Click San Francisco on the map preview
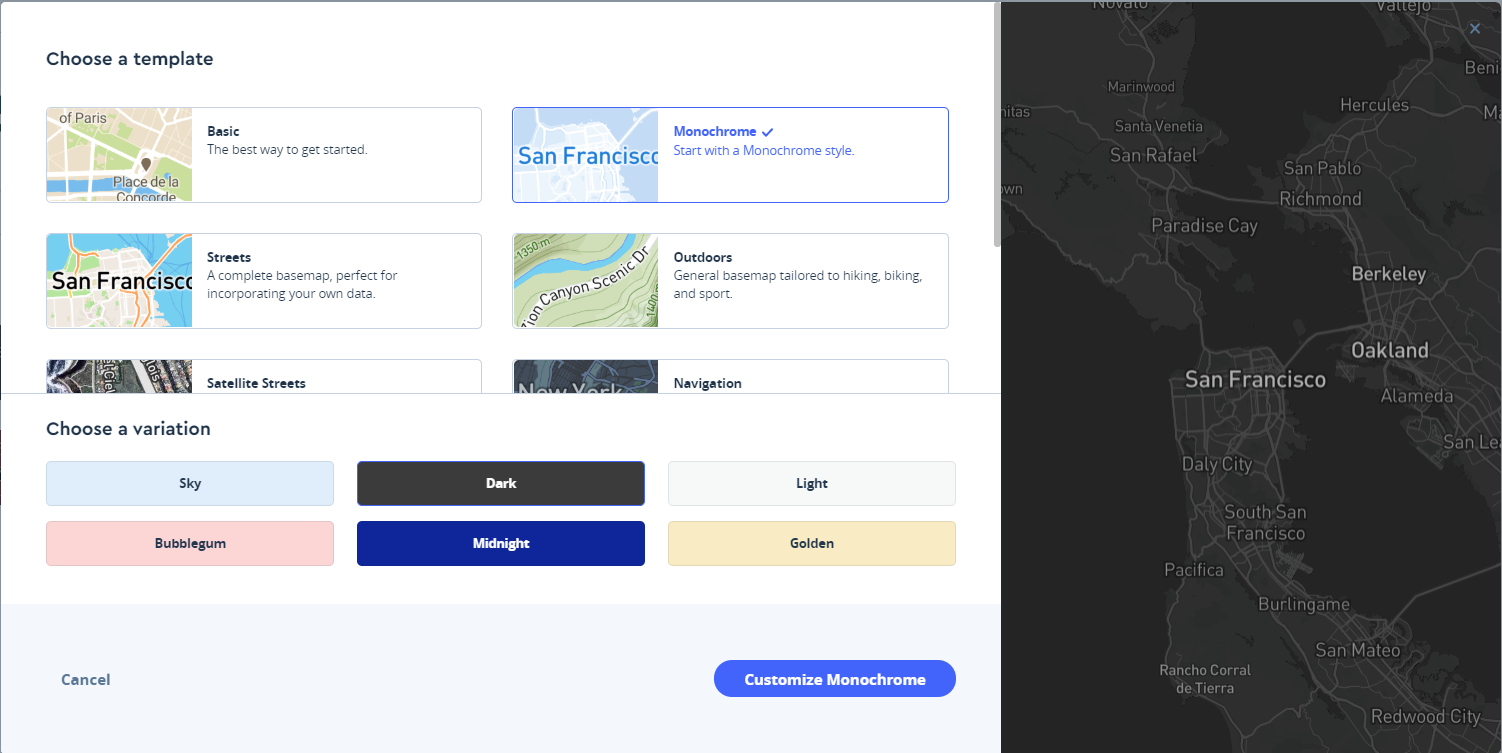This screenshot has width=1502, height=753. (1254, 380)
